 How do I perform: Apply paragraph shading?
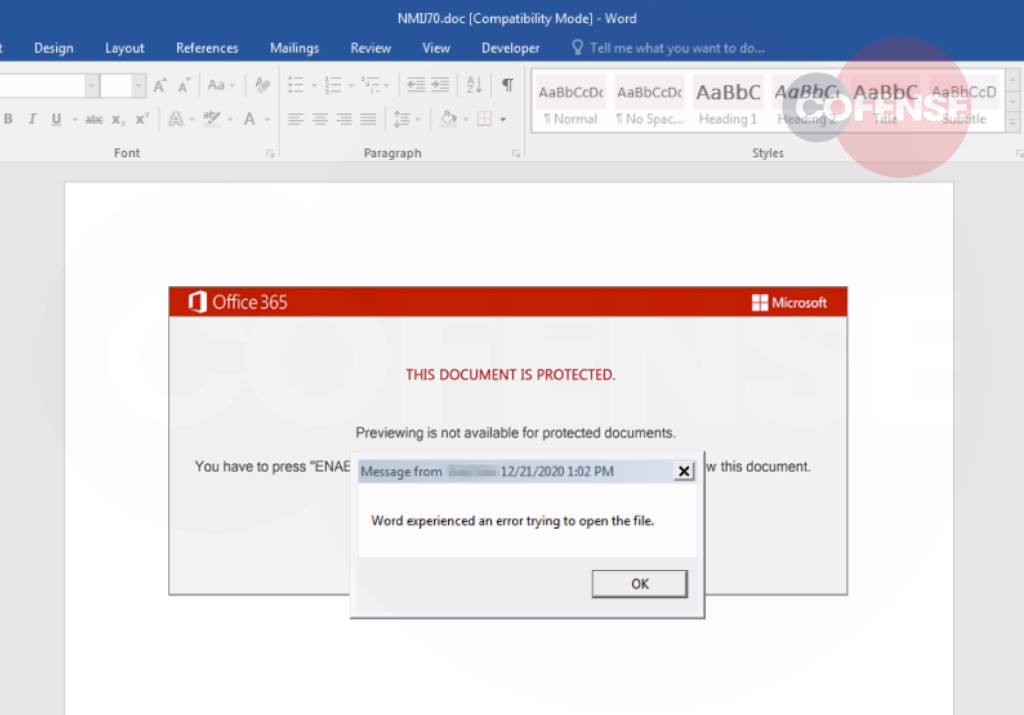(449, 119)
